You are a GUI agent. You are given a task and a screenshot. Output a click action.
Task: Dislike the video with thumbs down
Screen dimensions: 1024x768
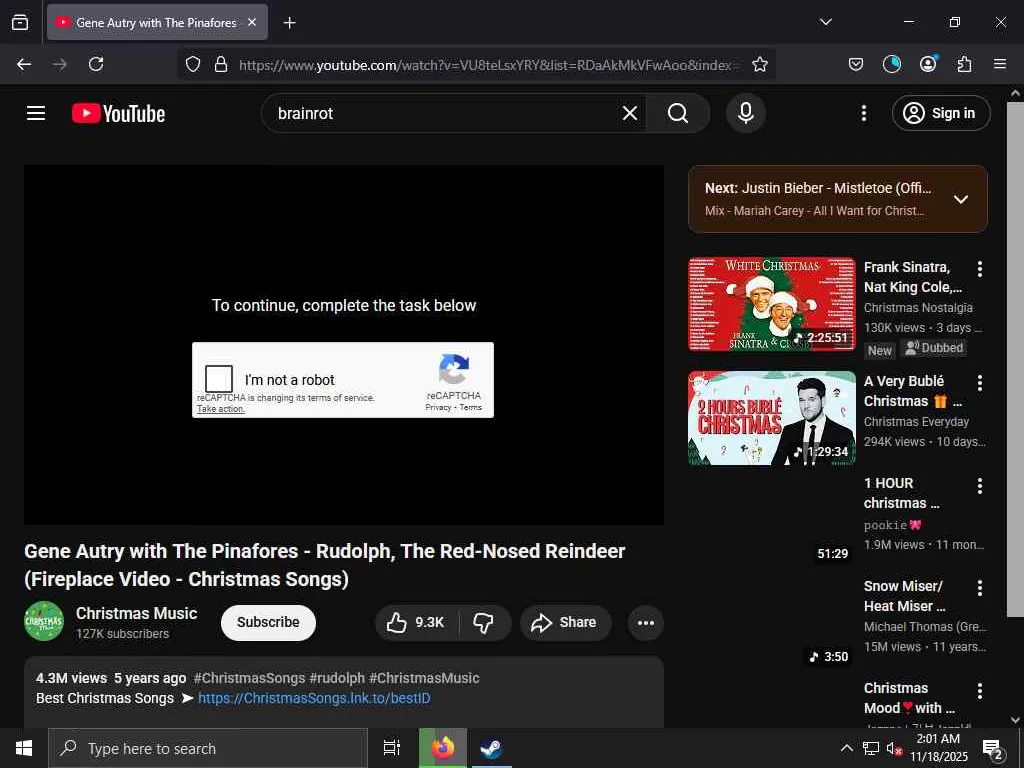tap(484, 622)
